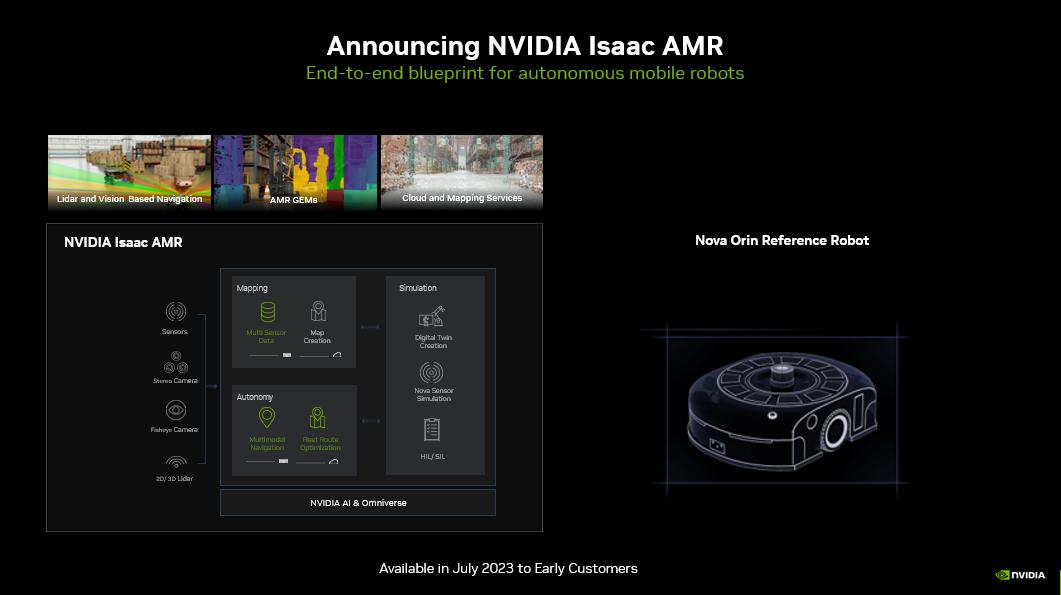Switch to the Autonomy section
This screenshot has height=595, width=1061.
click(254, 398)
